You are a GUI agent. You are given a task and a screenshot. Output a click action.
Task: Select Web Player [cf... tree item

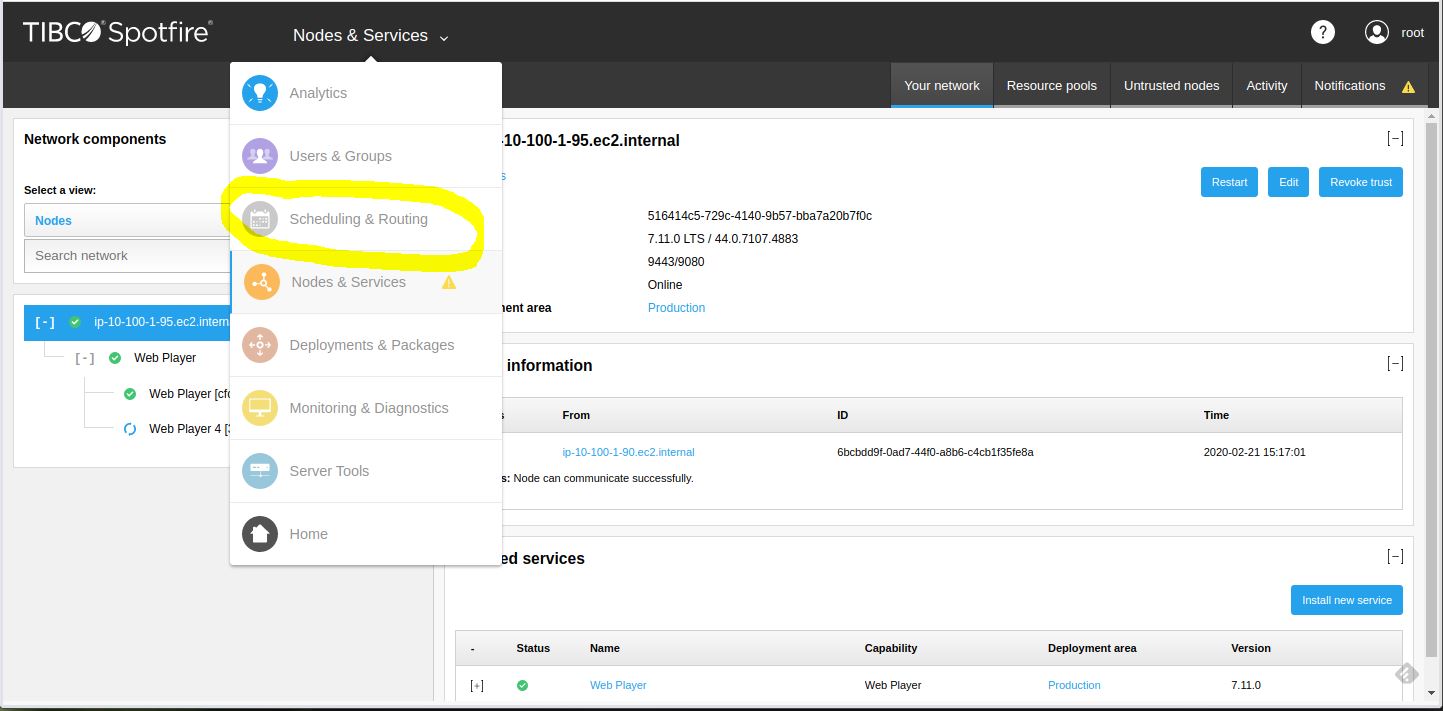(190, 394)
